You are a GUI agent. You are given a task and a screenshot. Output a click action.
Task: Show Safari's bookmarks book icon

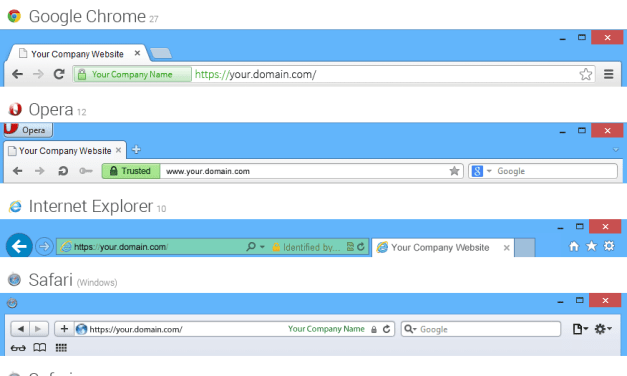(x=40, y=348)
